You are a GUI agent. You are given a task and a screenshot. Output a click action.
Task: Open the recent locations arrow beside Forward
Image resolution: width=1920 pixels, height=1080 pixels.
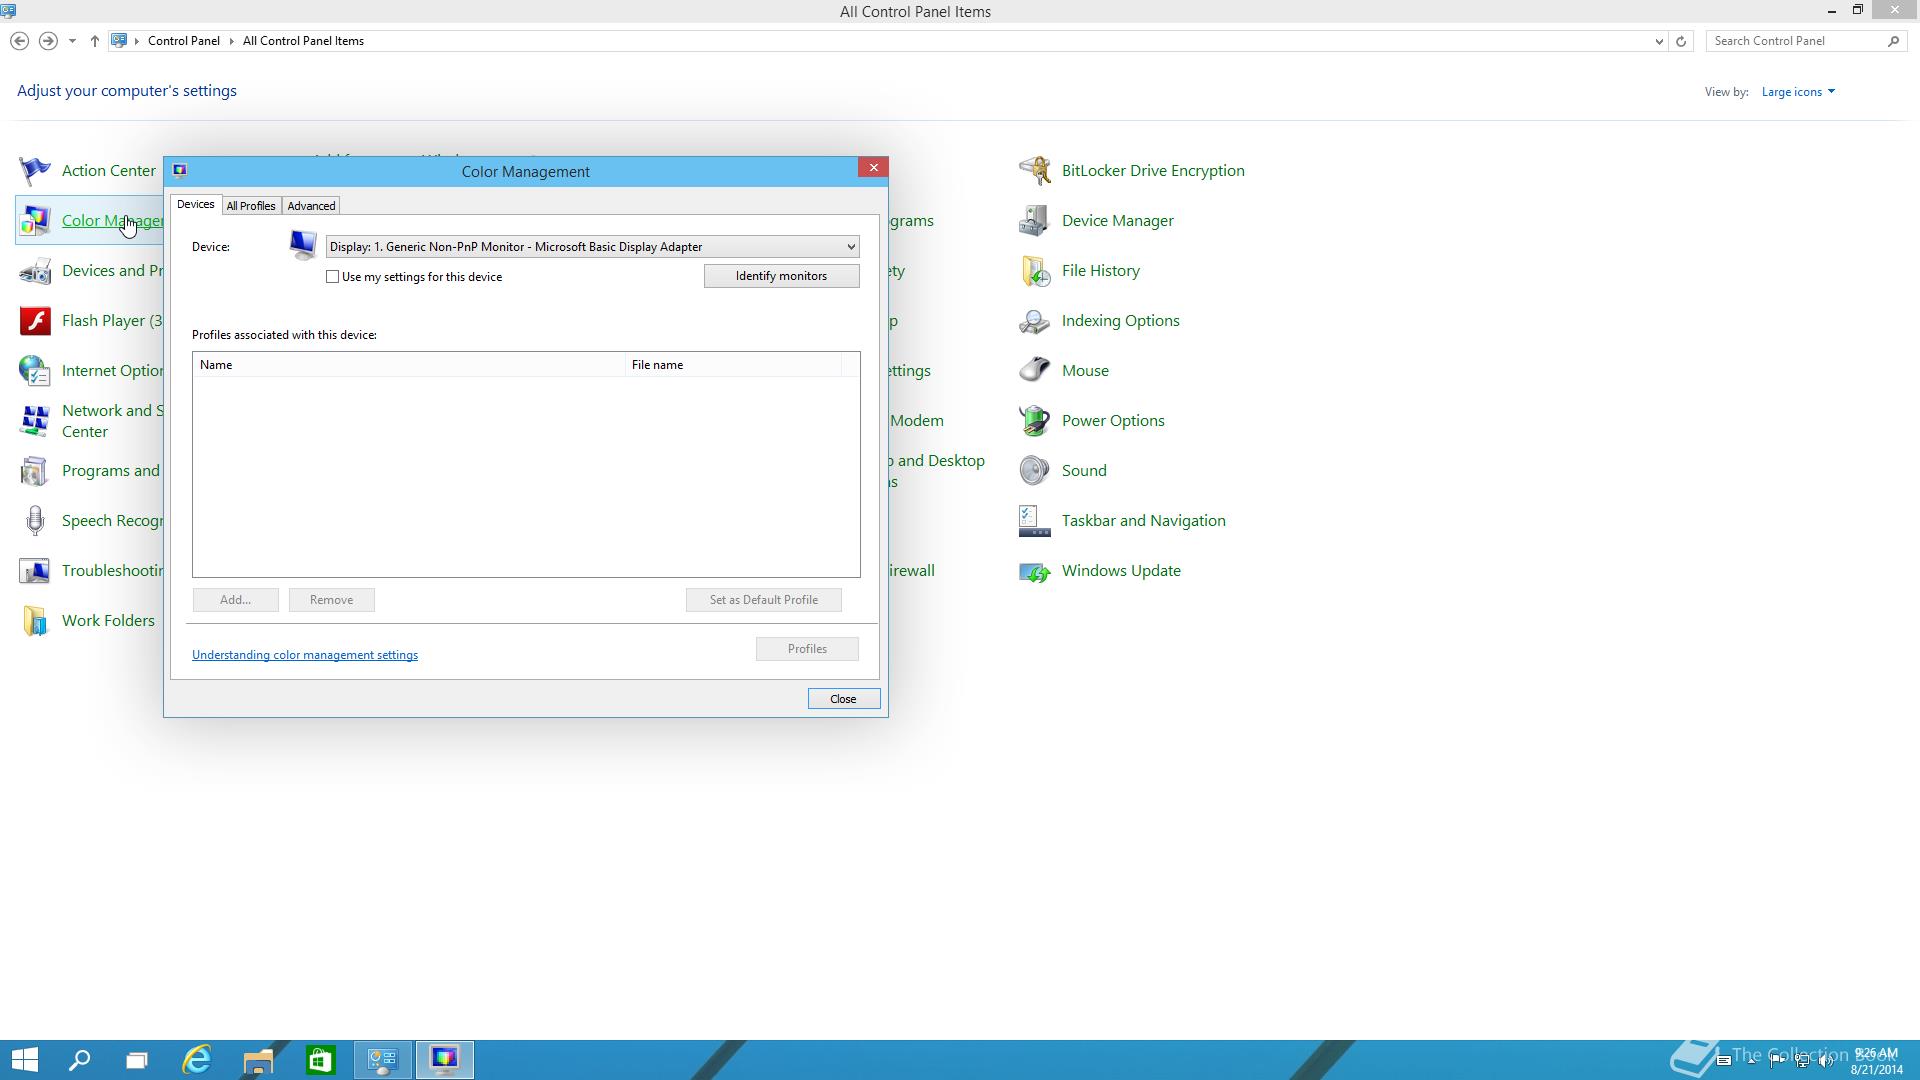click(x=72, y=41)
